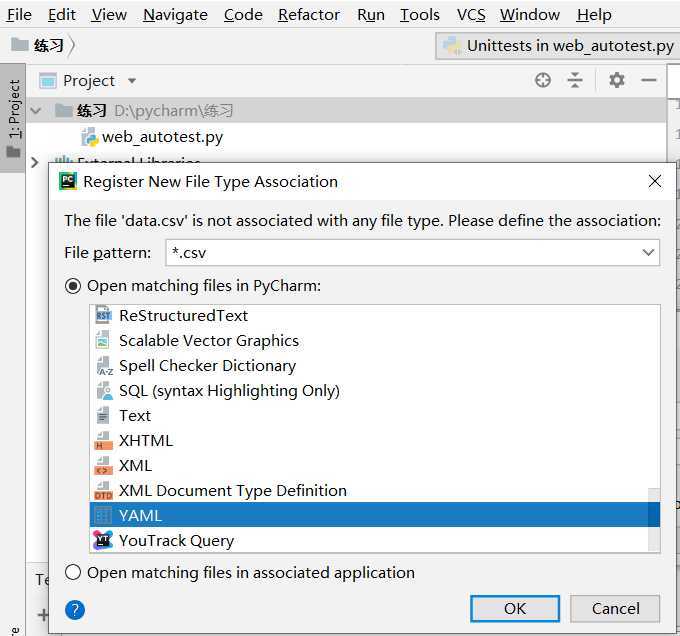Image resolution: width=680 pixels, height=636 pixels.
Task: Click the locate/scroll-from-source crosshair icon
Action: pos(543,80)
